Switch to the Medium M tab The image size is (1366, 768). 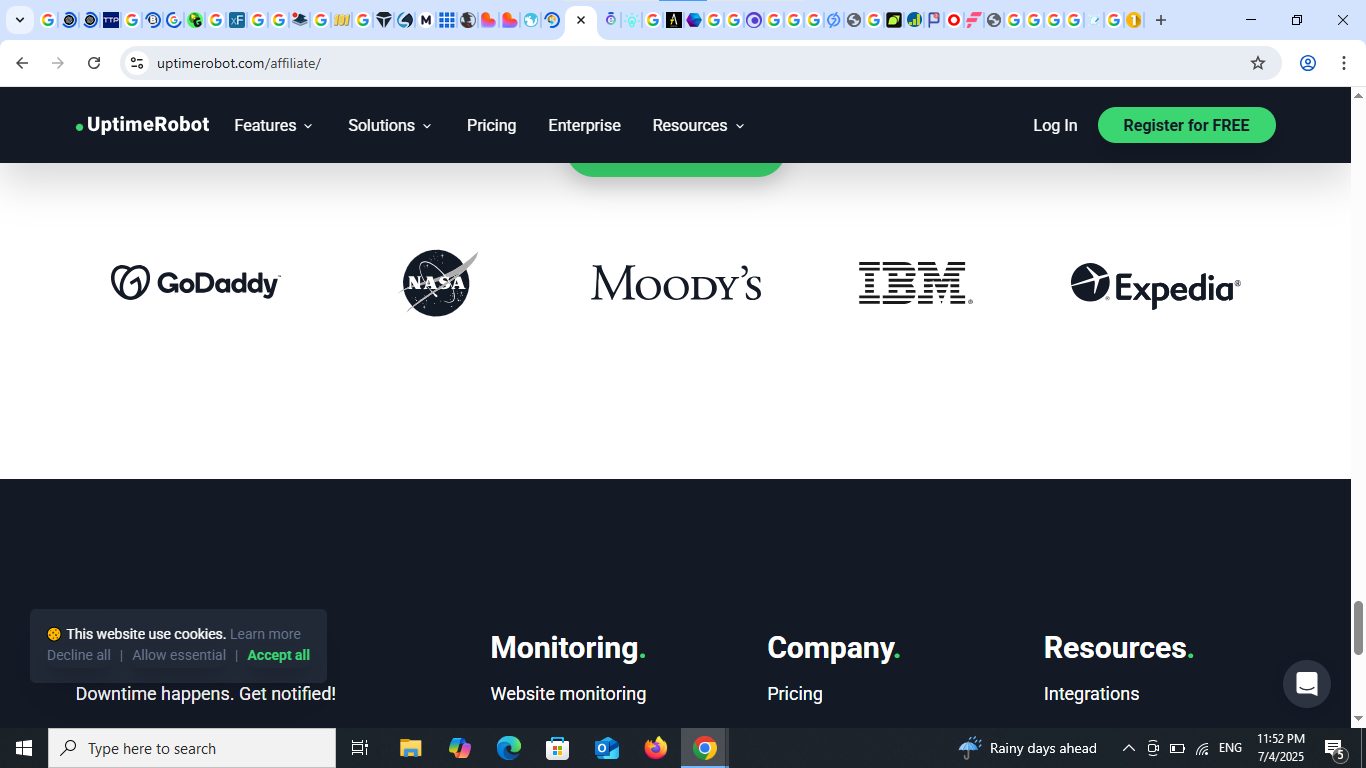pyautogui.click(x=426, y=20)
